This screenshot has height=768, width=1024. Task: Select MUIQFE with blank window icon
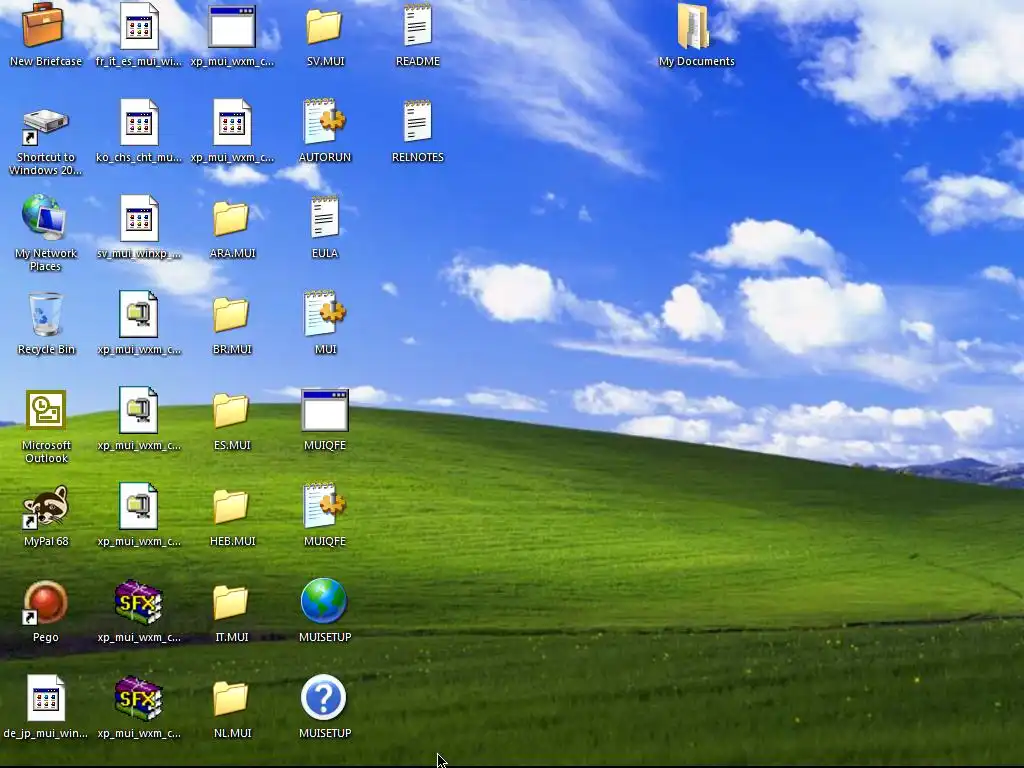[325, 411]
